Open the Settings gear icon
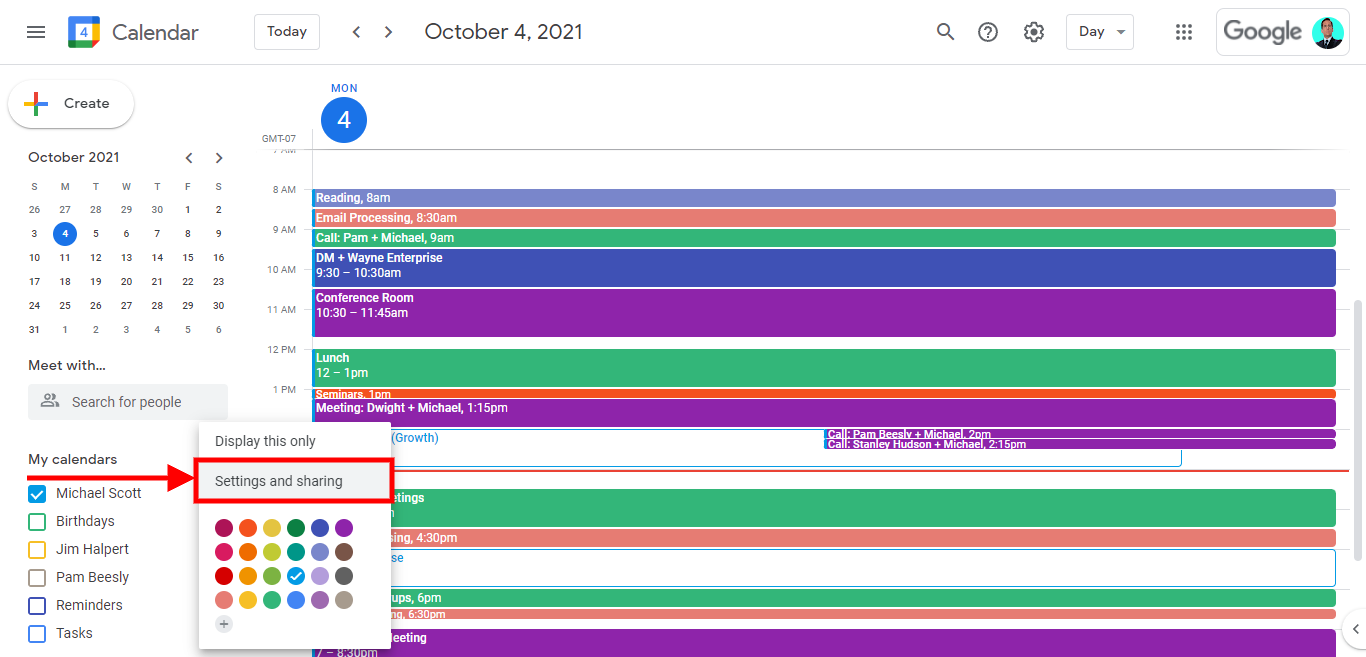The height and width of the screenshot is (657, 1366). [1033, 31]
